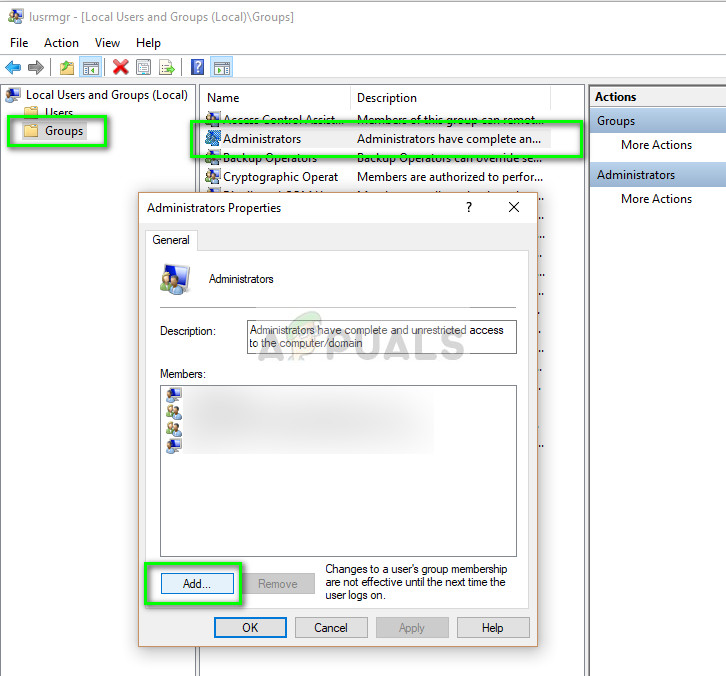
Task: Open More Actions under Administrators
Action: point(656,199)
